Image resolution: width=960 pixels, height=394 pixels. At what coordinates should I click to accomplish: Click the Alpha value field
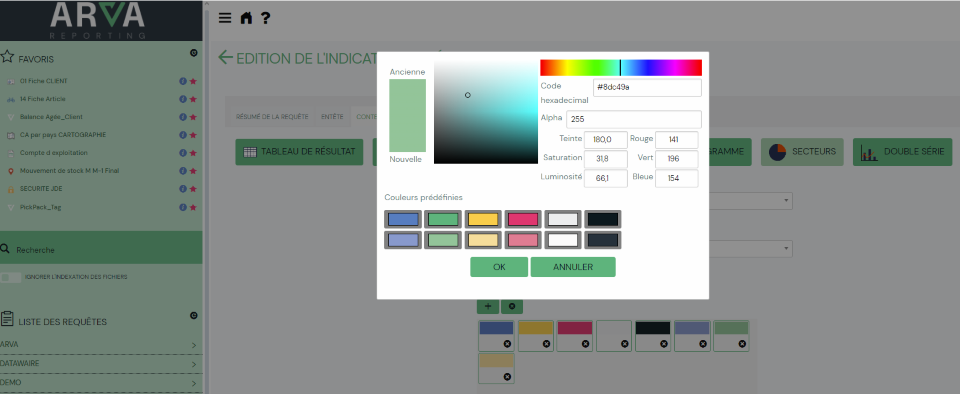click(x=634, y=119)
